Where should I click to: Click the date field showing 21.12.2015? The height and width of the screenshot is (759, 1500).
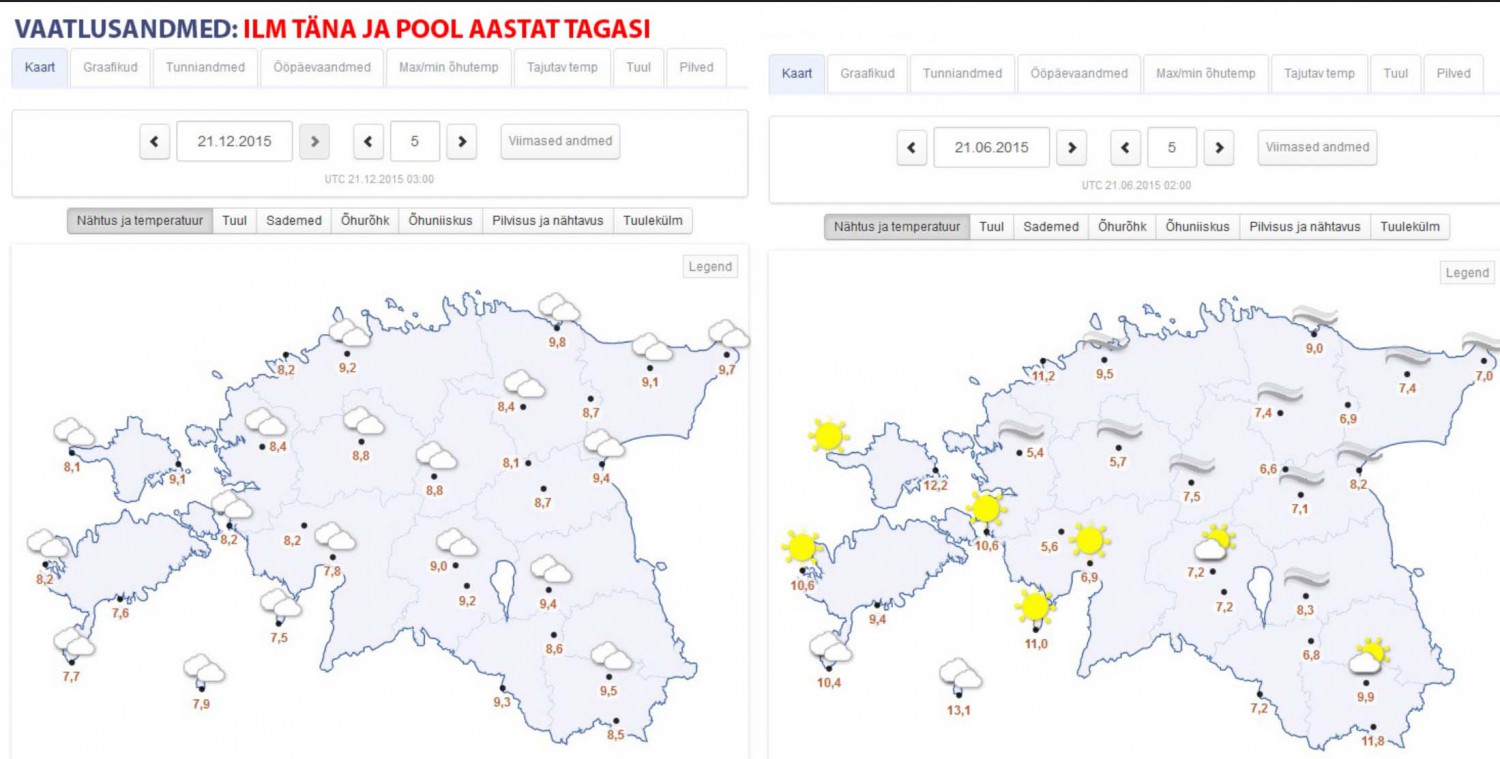235,142
